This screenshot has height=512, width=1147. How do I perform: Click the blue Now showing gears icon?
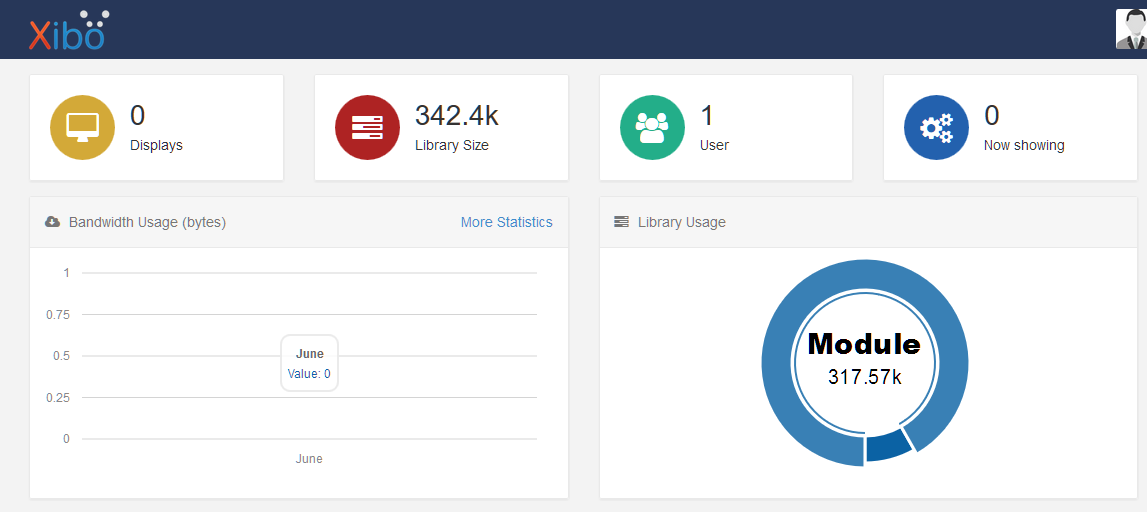coord(936,127)
